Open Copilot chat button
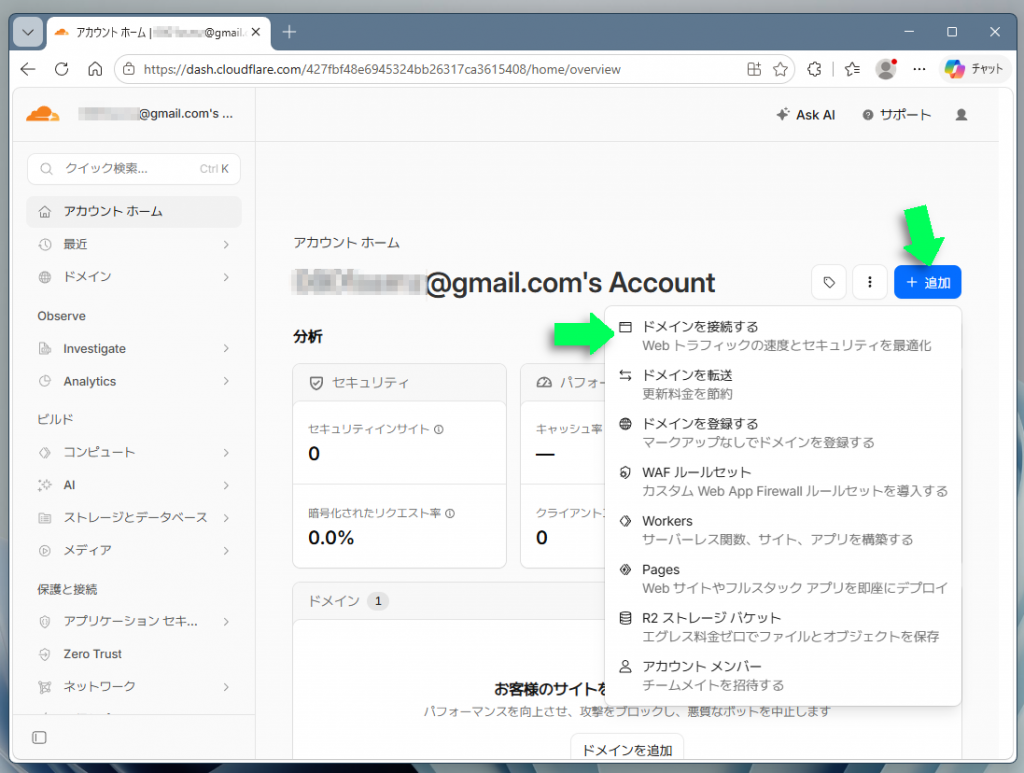The width and height of the screenshot is (1024, 773). pyautogui.click(x=973, y=69)
